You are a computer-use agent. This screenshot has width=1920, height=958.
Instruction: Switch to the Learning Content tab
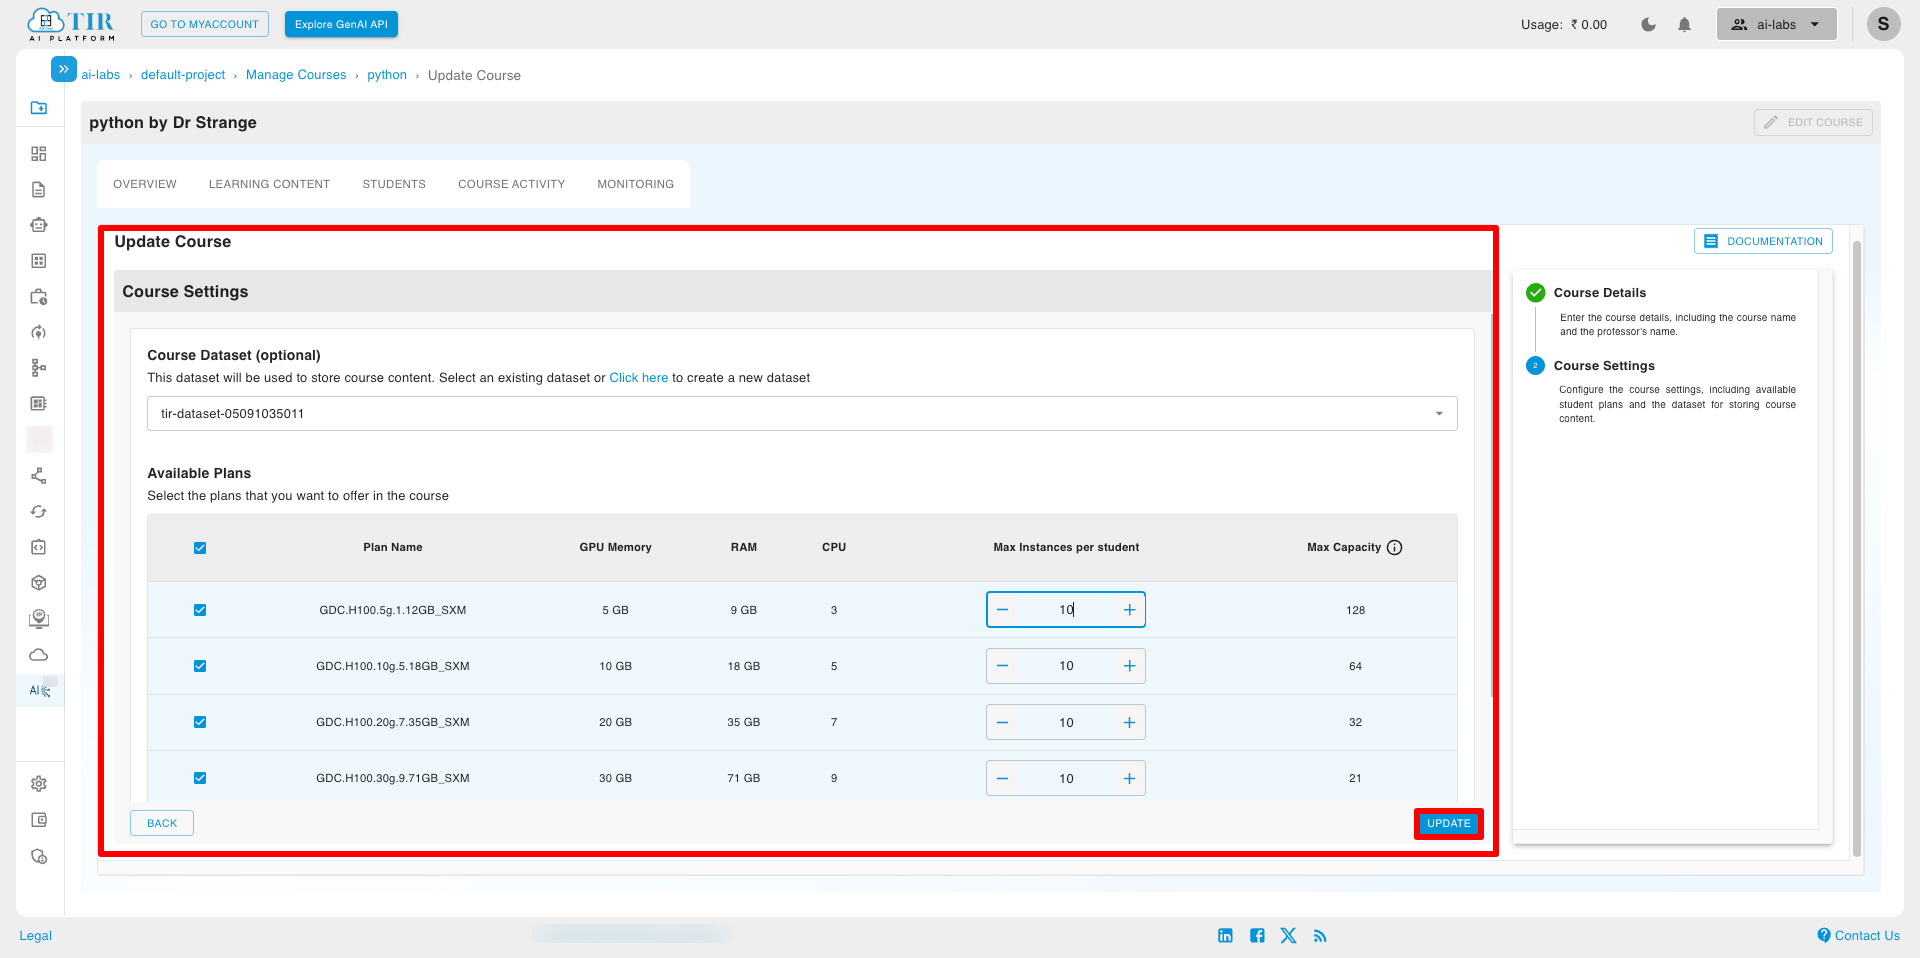pos(269,184)
